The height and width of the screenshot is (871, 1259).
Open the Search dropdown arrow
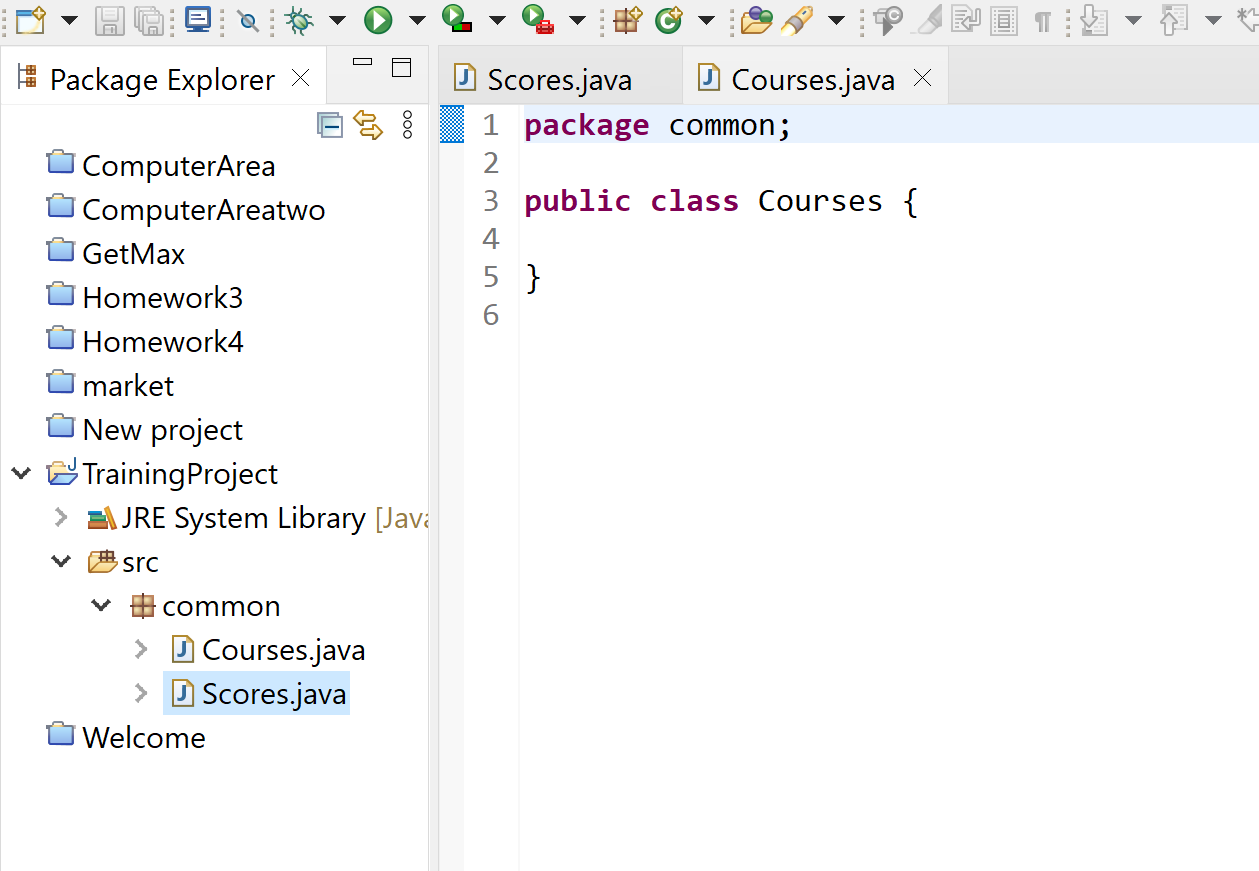[837, 20]
